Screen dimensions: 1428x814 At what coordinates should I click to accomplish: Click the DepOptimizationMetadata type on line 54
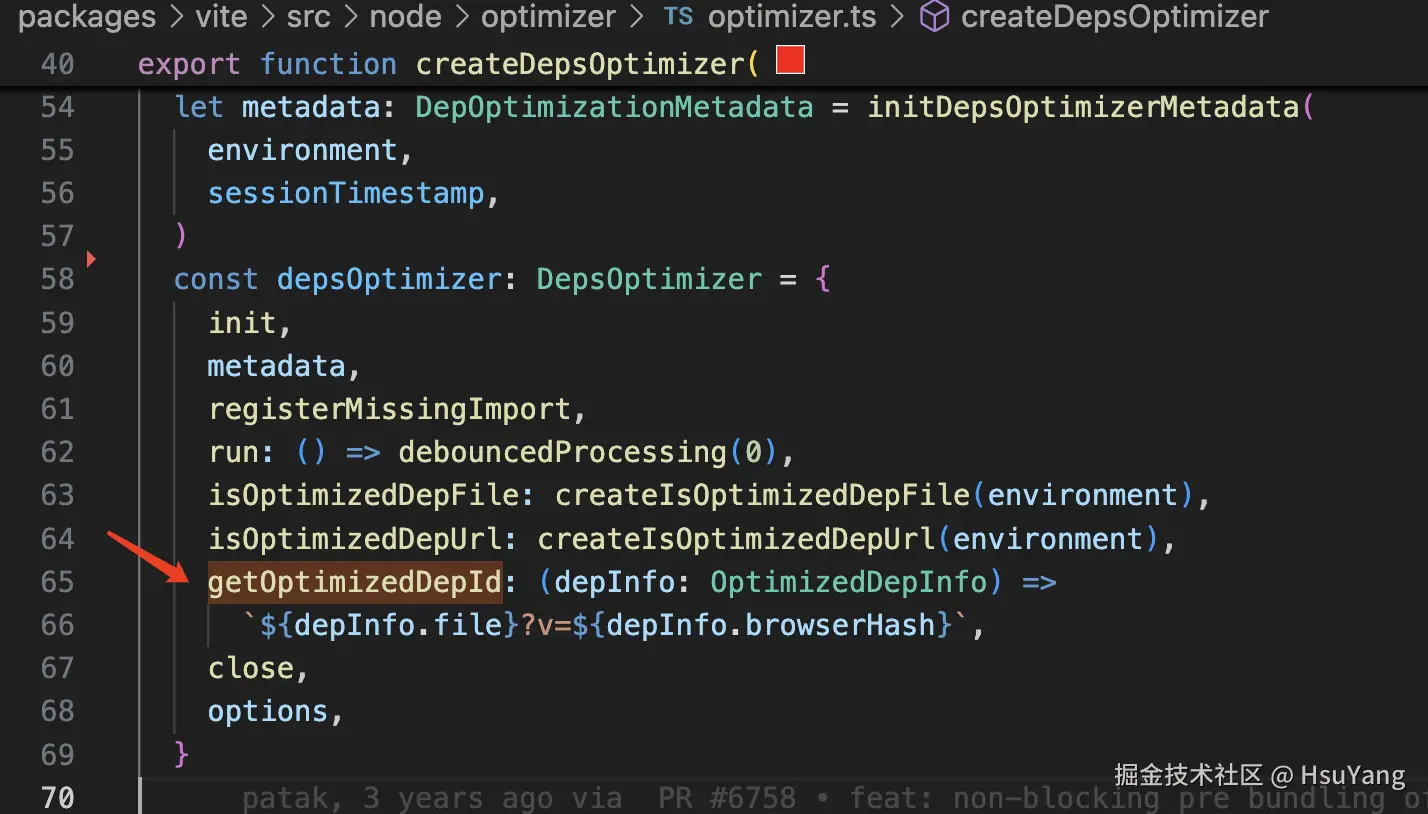point(614,107)
